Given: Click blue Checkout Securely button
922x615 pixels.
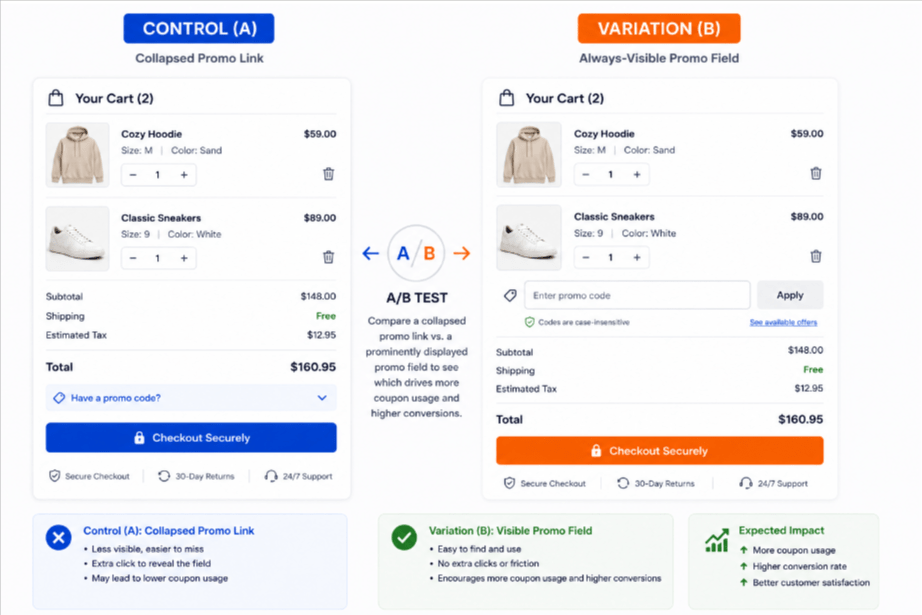Looking at the screenshot, I should tap(191, 437).
